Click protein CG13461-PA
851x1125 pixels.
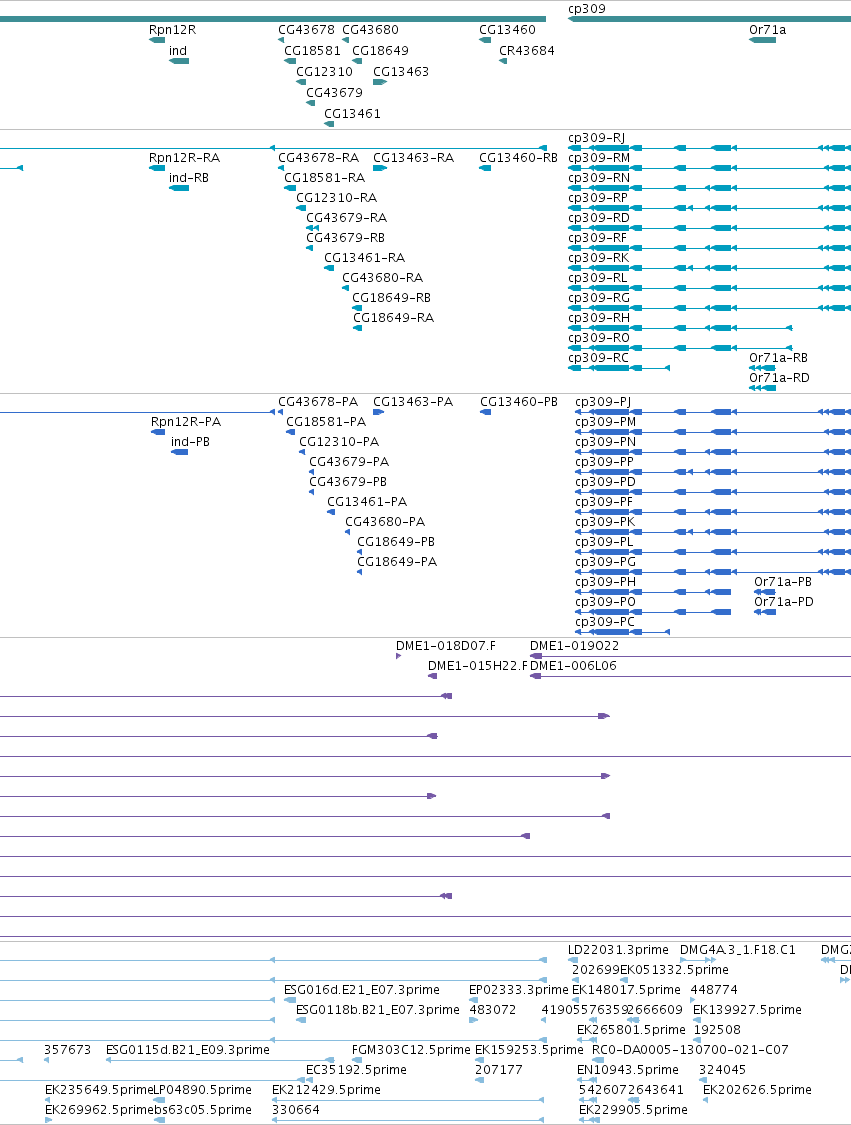pos(367,502)
